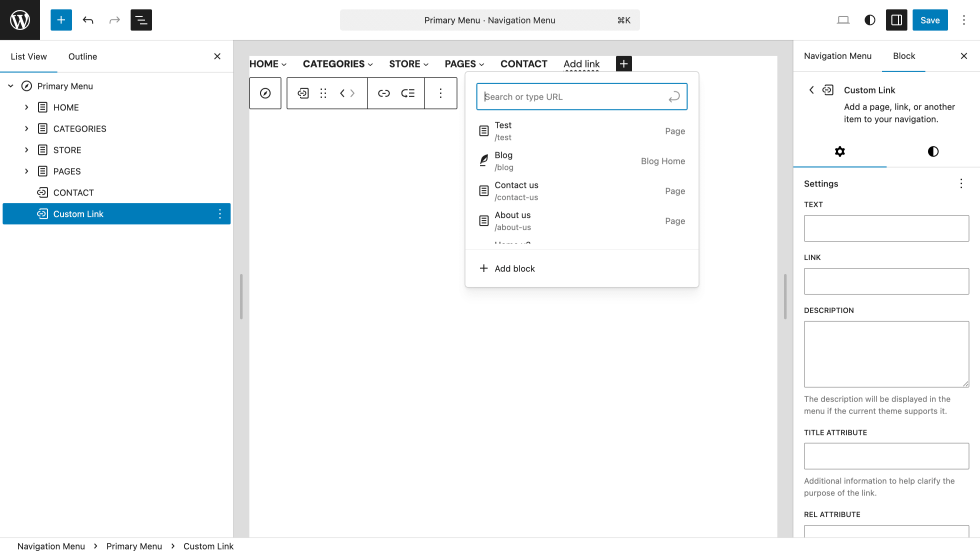The height and width of the screenshot is (554, 980).
Task: Toggle the List View document overview icon
Action: pos(141,20)
